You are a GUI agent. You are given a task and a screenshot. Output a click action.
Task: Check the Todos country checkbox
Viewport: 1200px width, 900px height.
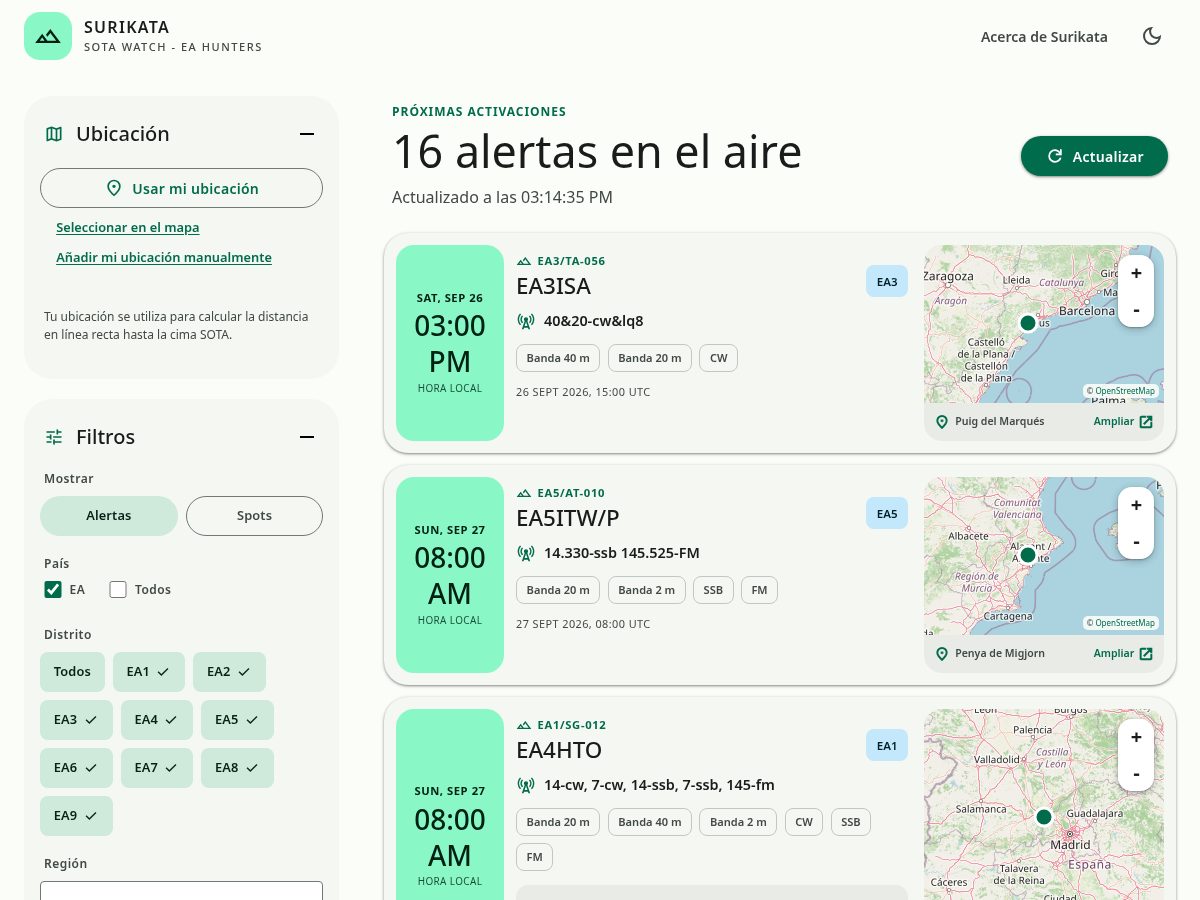[x=118, y=590]
